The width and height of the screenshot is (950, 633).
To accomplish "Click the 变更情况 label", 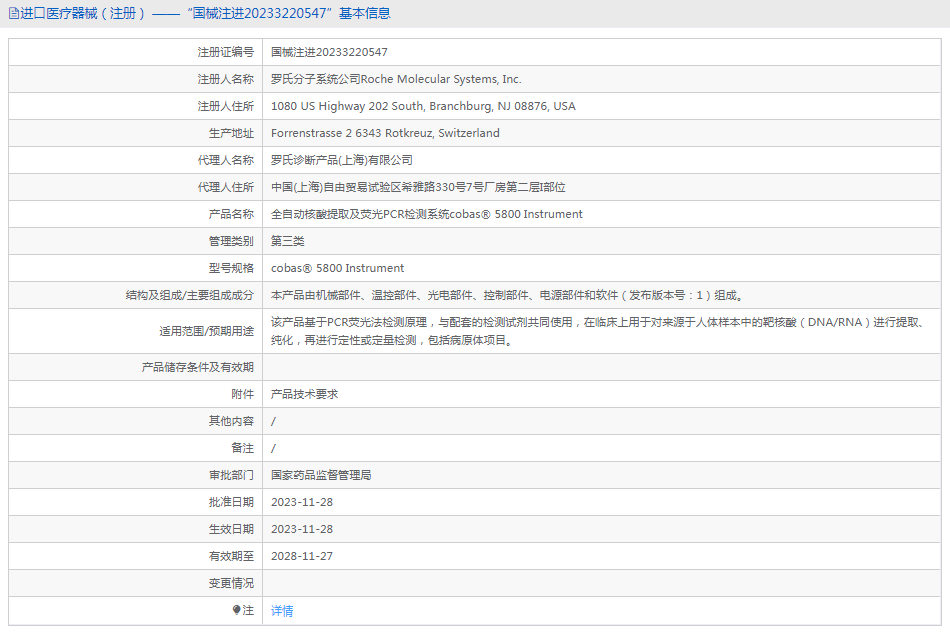I will point(231,583).
